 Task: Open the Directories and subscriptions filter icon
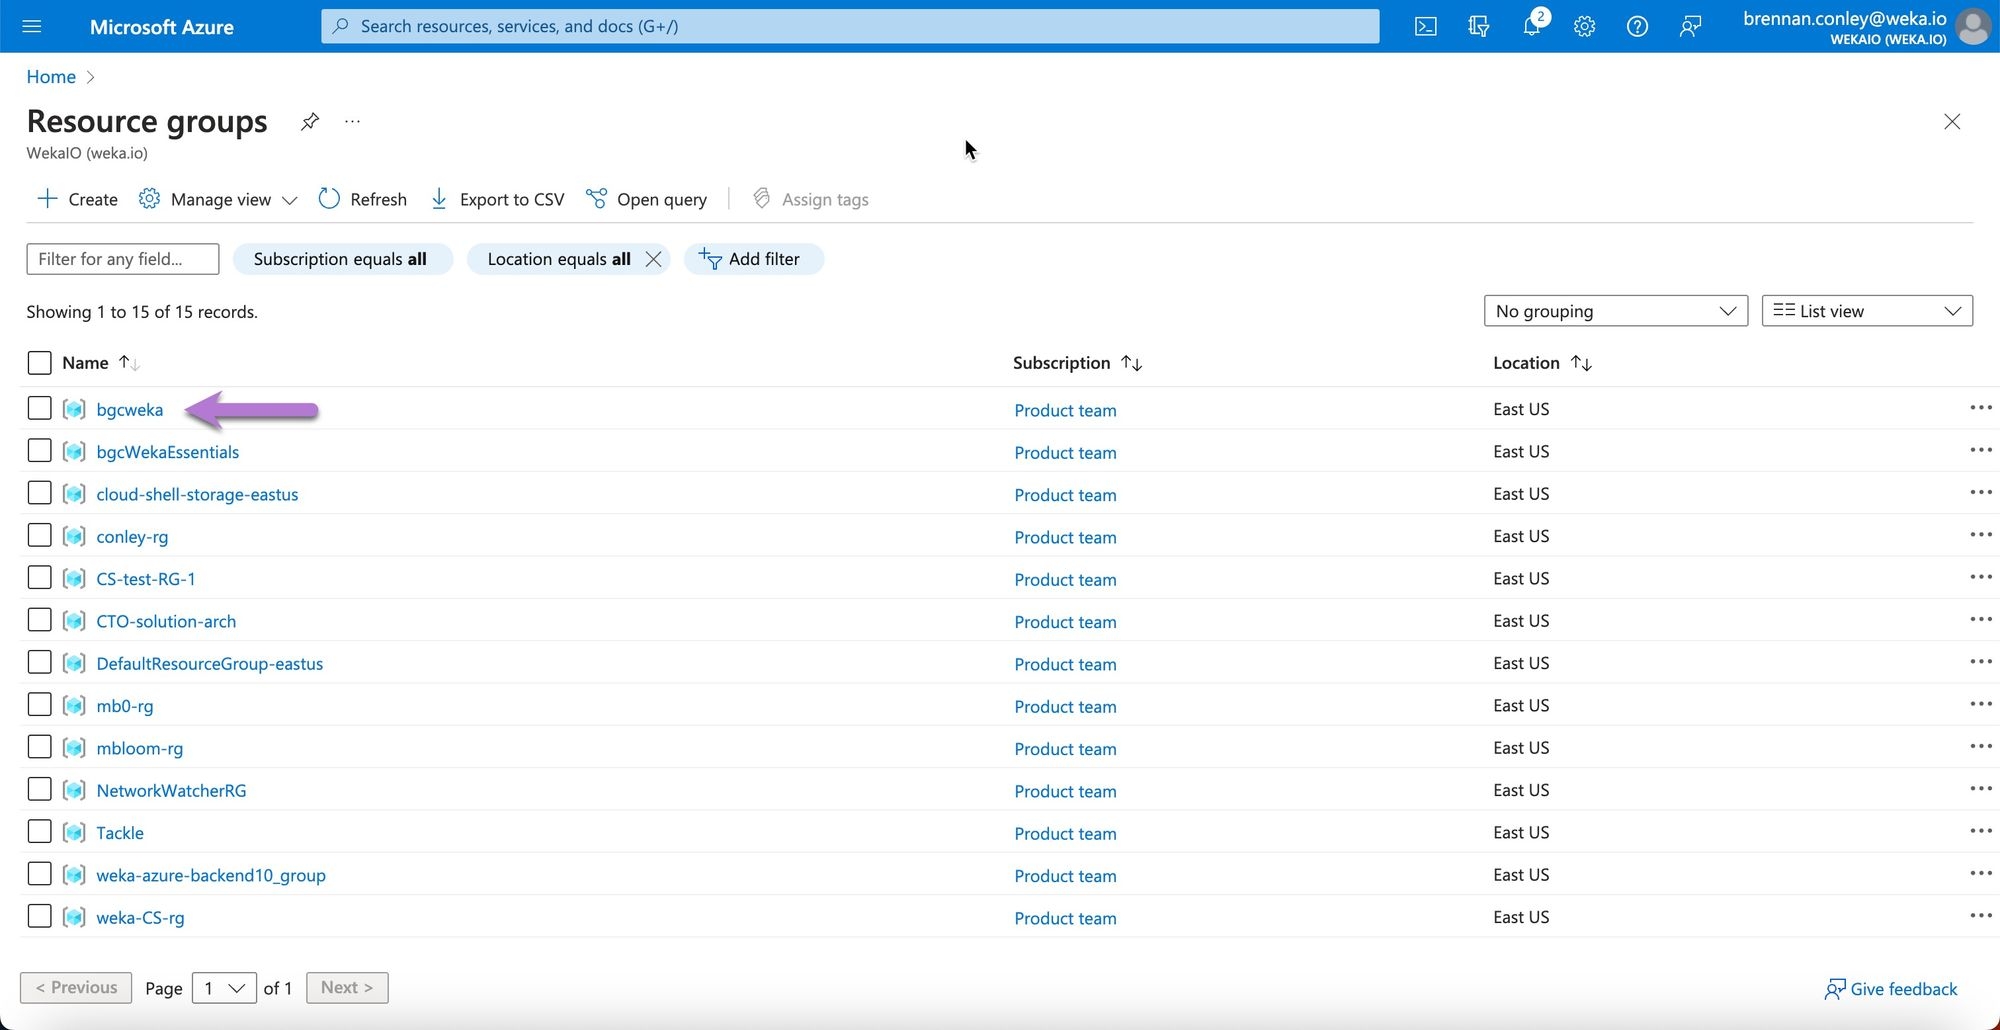tap(1478, 27)
